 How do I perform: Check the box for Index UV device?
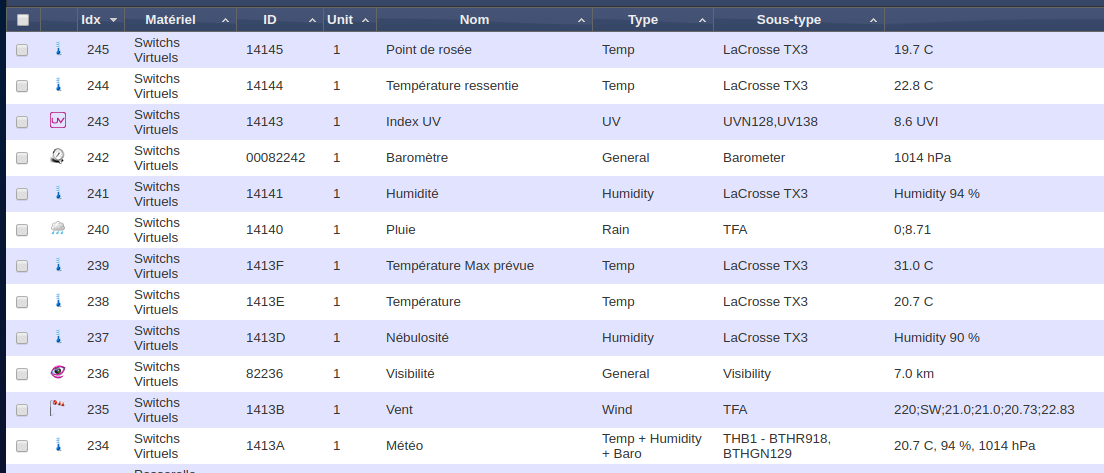click(23, 122)
